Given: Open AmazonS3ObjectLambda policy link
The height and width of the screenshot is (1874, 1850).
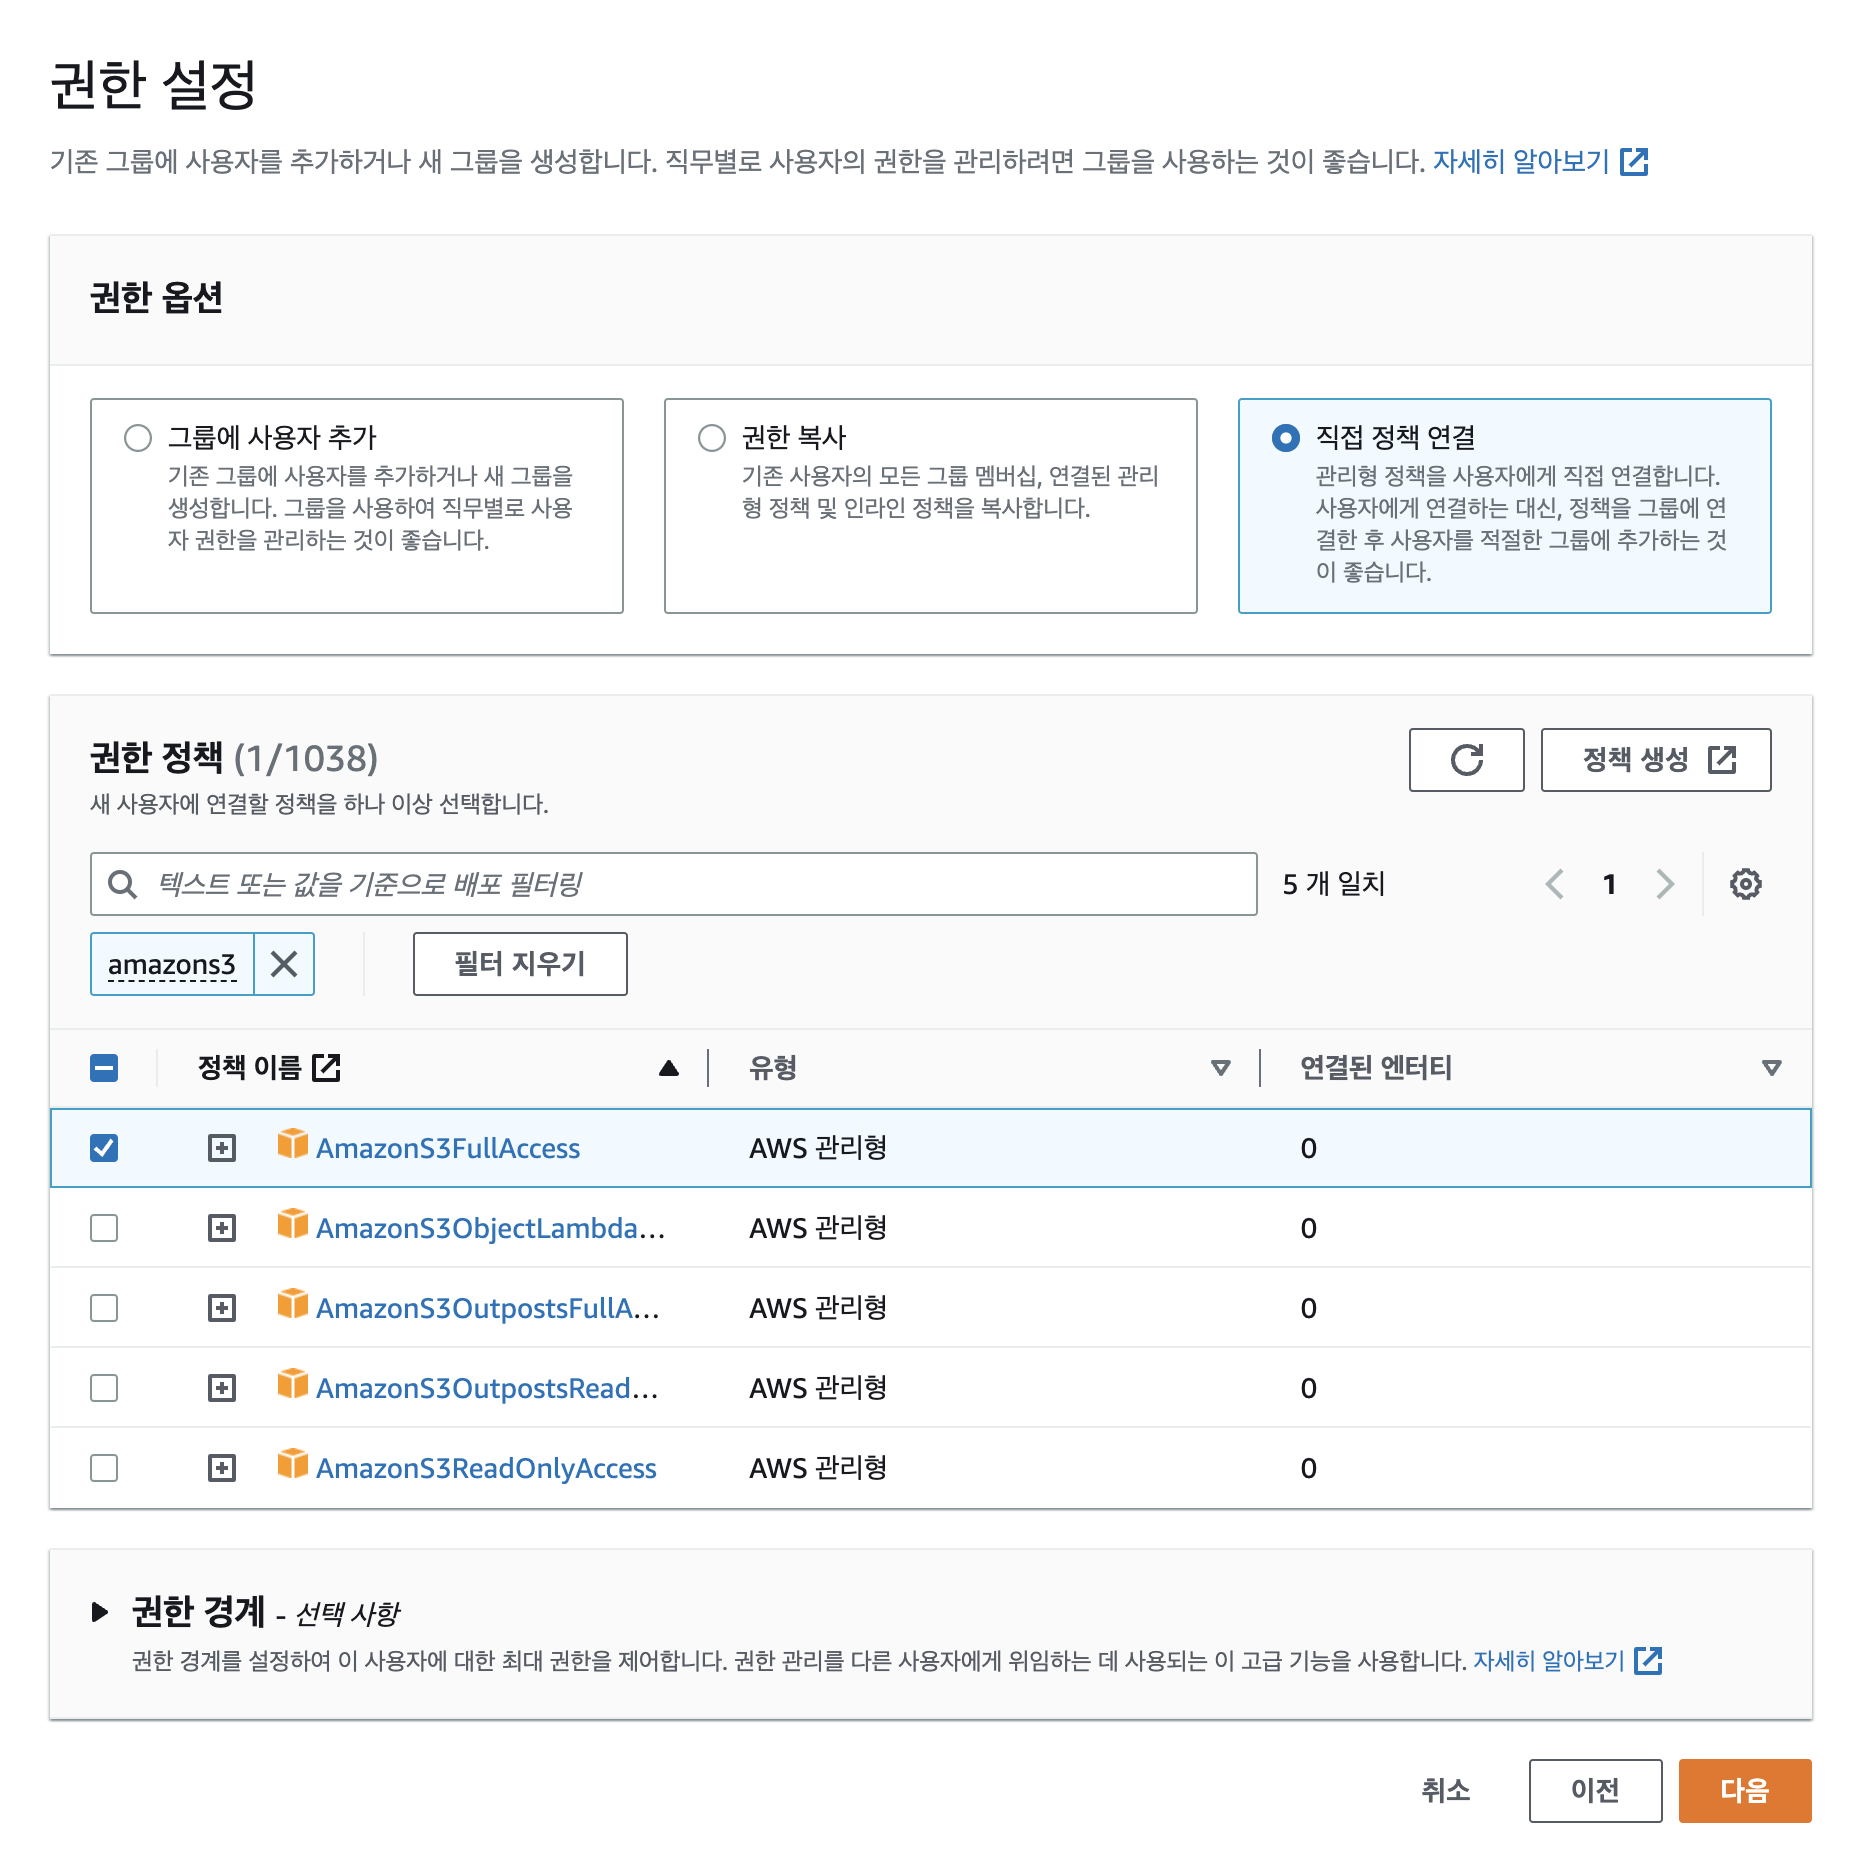Looking at the screenshot, I should pyautogui.click(x=490, y=1228).
